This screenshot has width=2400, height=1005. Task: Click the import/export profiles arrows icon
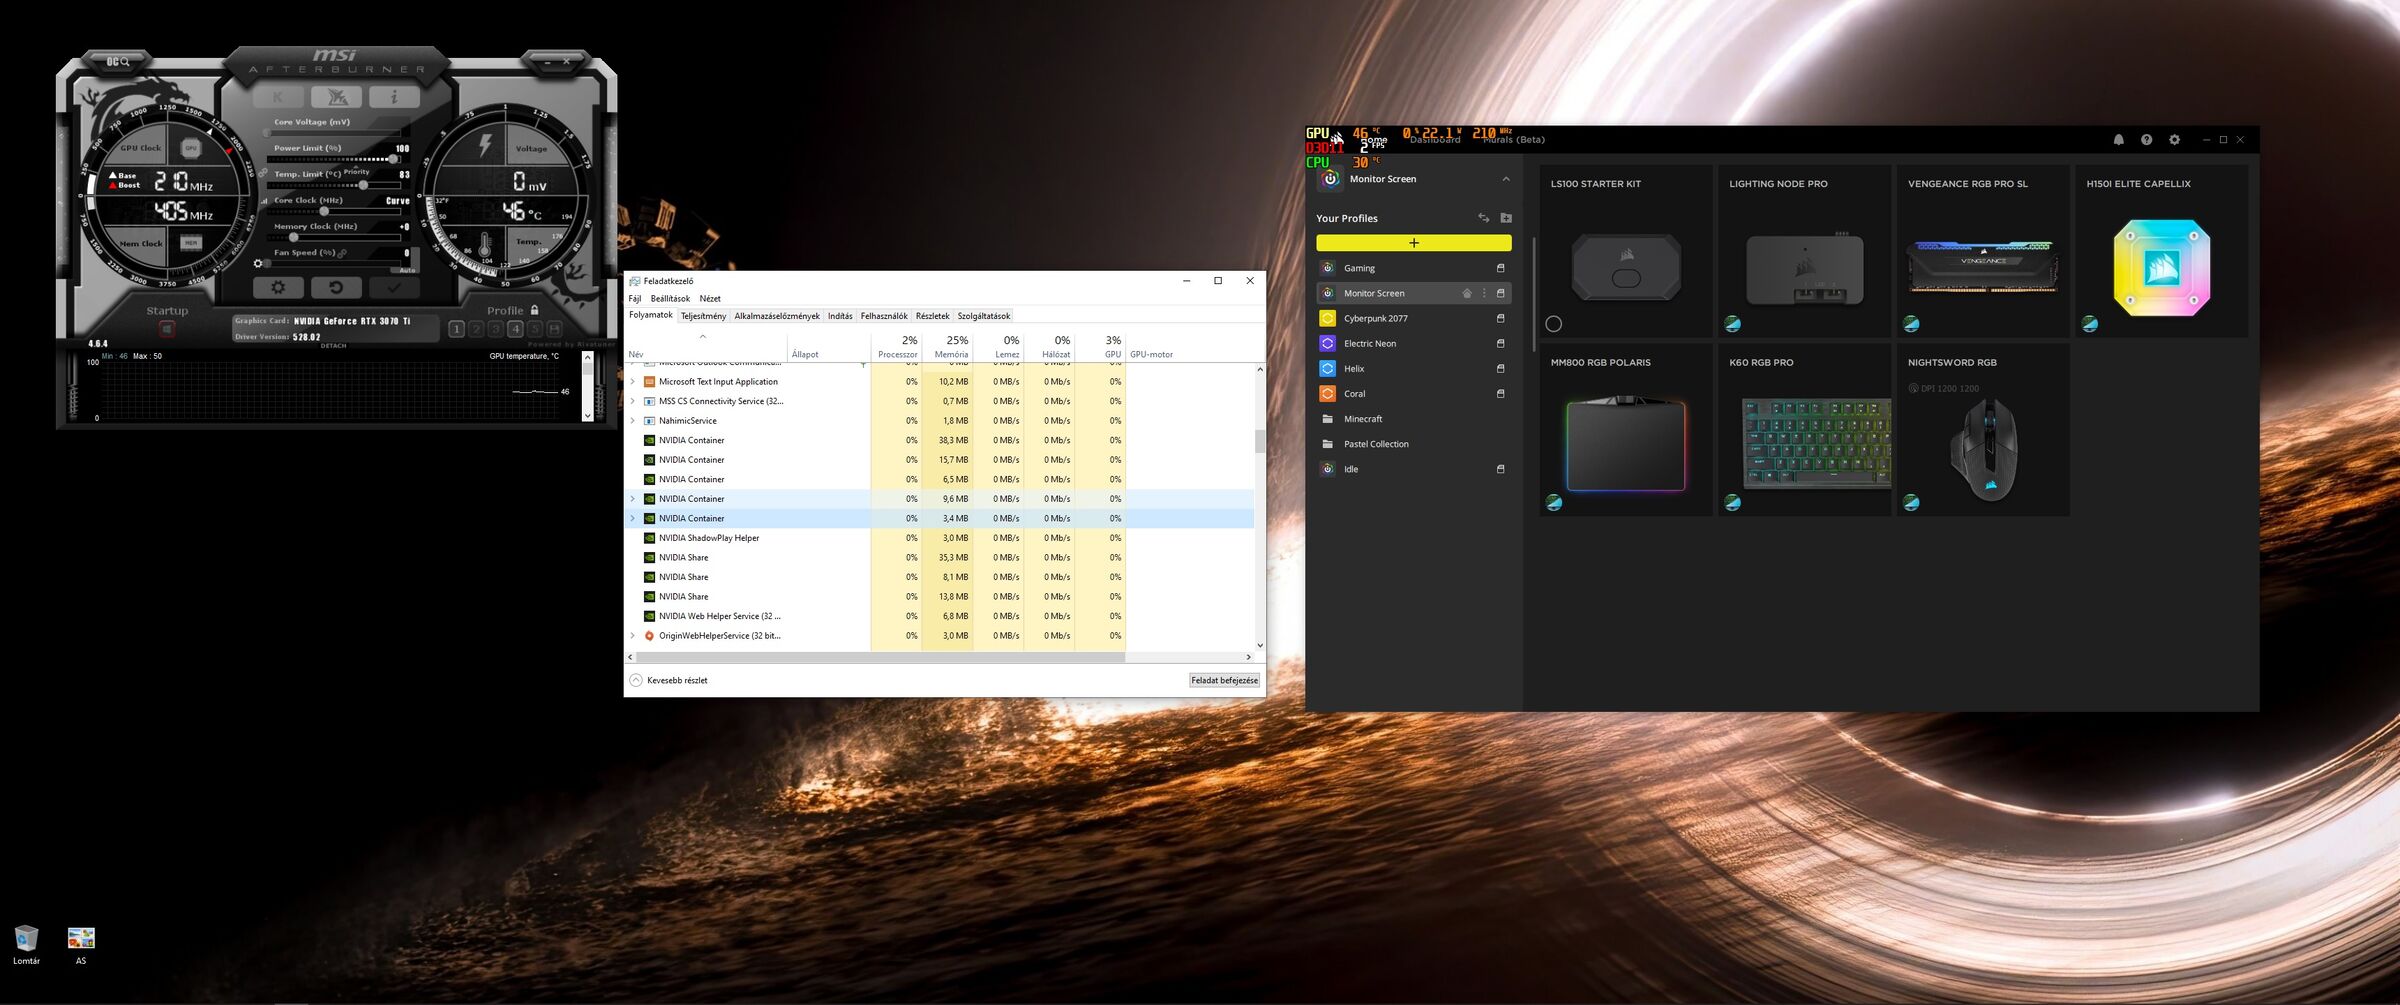(x=1484, y=218)
